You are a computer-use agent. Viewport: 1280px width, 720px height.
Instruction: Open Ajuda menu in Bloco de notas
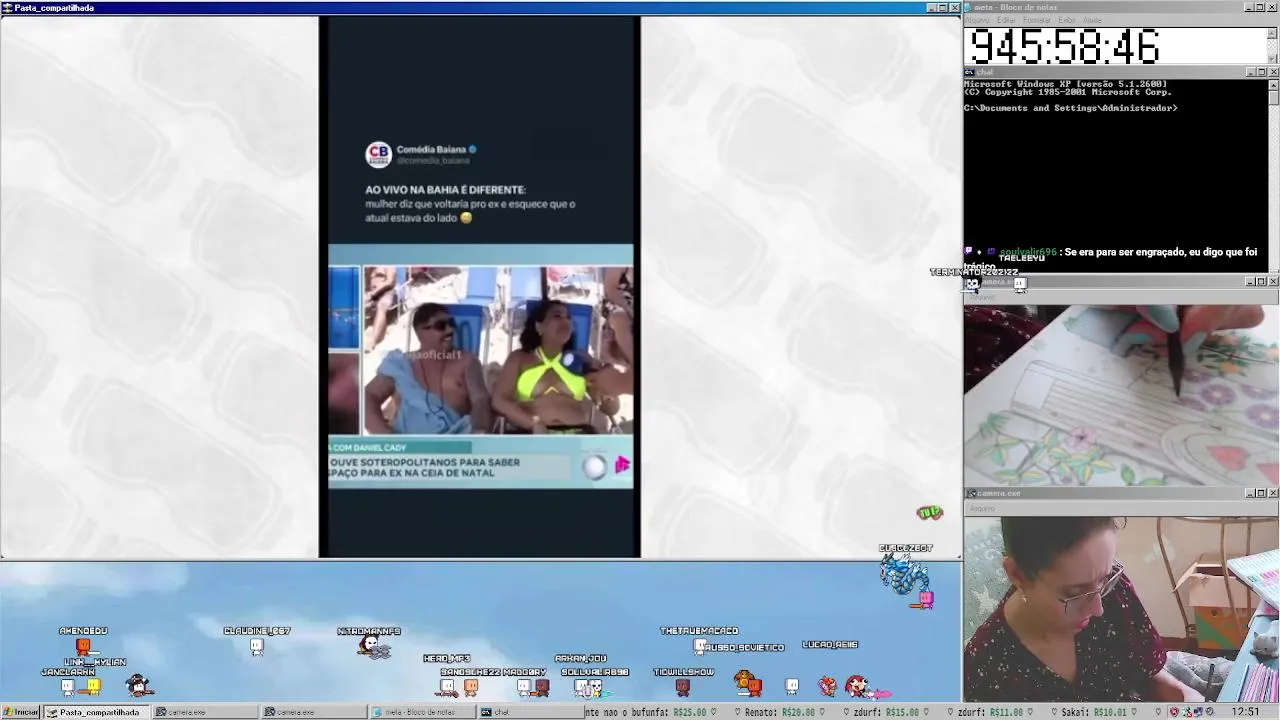(1092, 20)
